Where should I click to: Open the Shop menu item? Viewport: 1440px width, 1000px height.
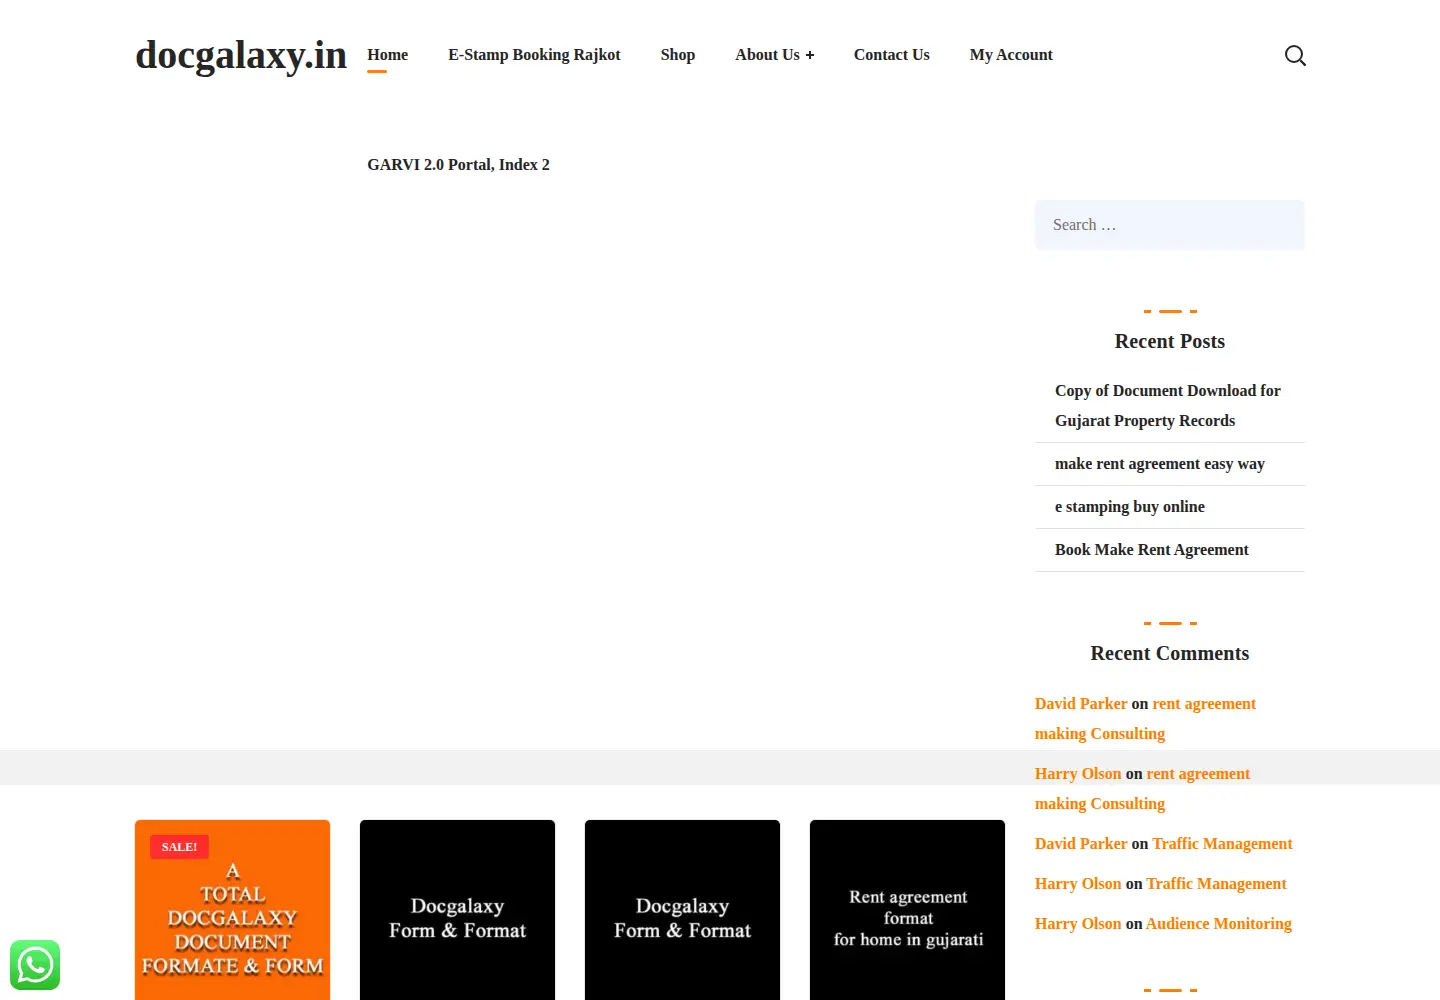pyautogui.click(x=677, y=55)
